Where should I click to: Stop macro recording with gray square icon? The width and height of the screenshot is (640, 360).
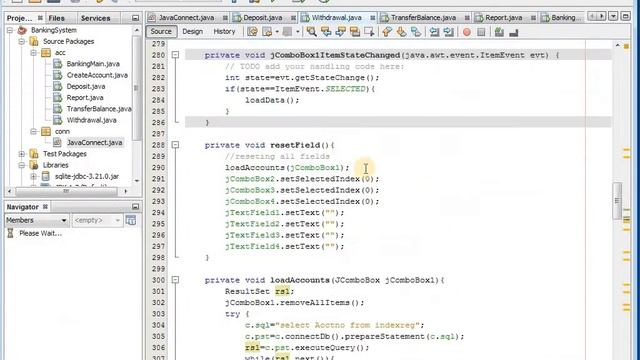click(481, 32)
